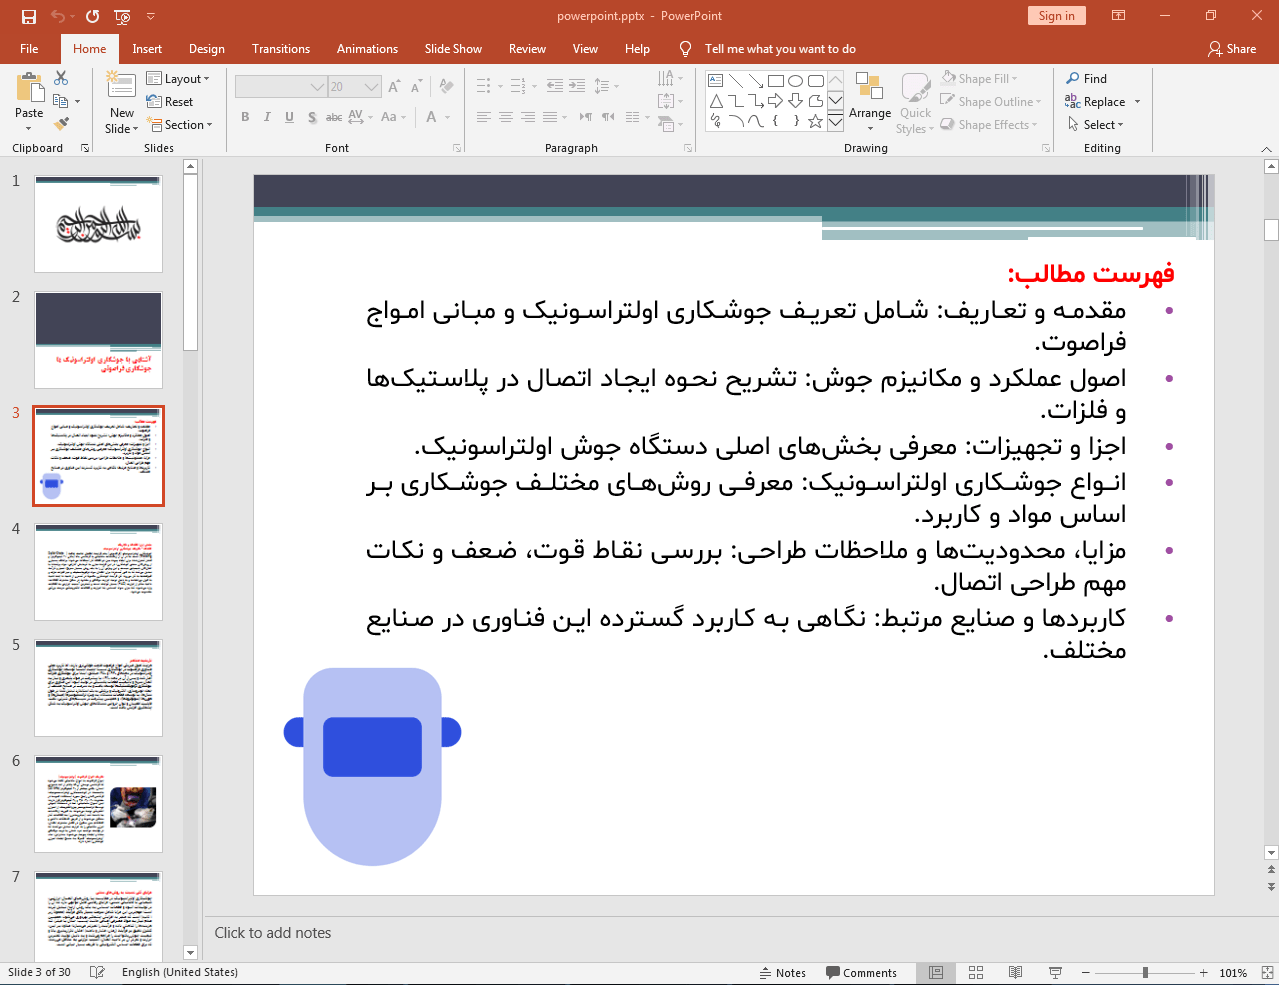Select the Text Box shape tool
The height and width of the screenshot is (985, 1279).
coord(715,79)
